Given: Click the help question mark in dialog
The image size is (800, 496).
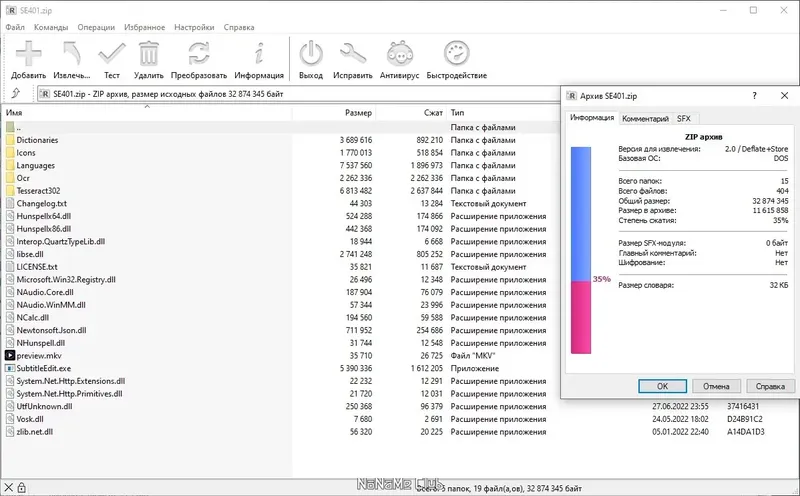Looking at the screenshot, I should coord(754,95).
